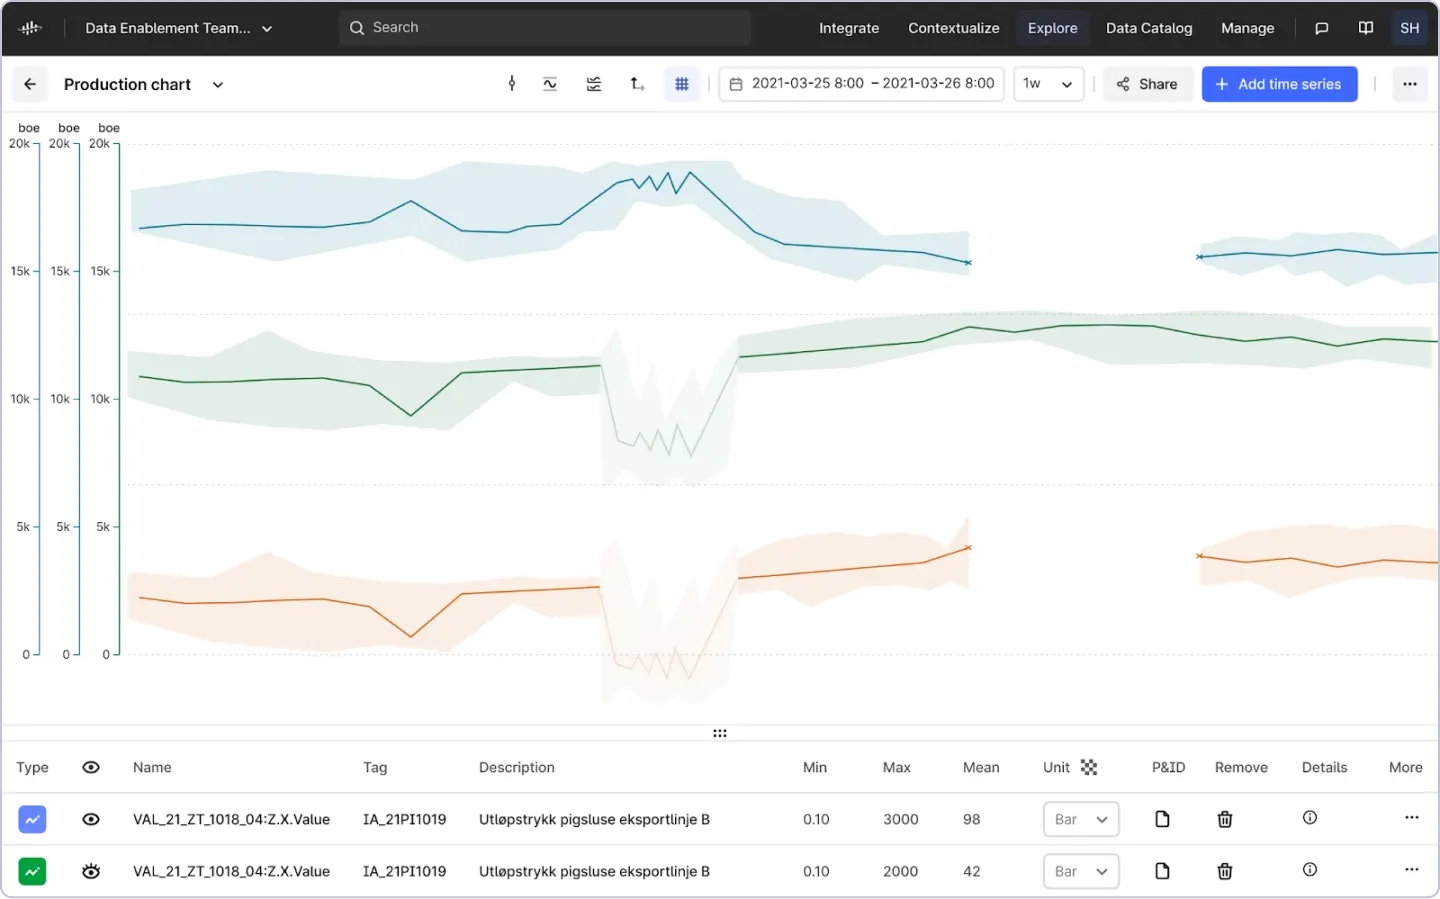Screen dimensions: 1440x899
Task: Open the date range picker 2021-03-25 8:00
Action: [x=862, y=84]
